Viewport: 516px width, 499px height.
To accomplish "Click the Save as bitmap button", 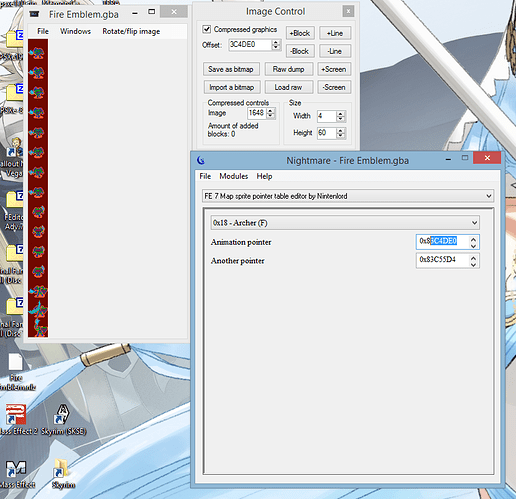I will click(231, 69).
